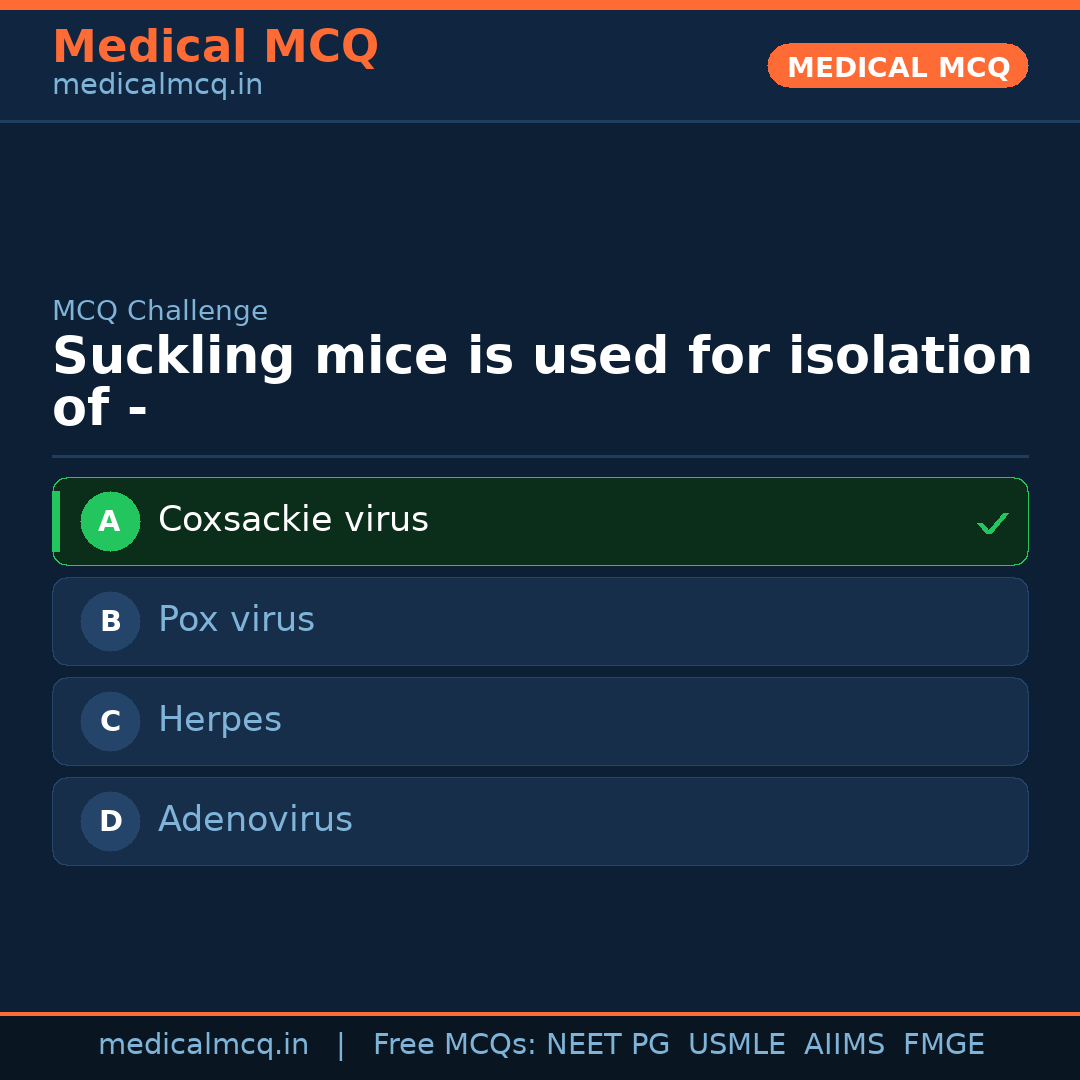Pick the Herpes answer text

pos(220,720)
